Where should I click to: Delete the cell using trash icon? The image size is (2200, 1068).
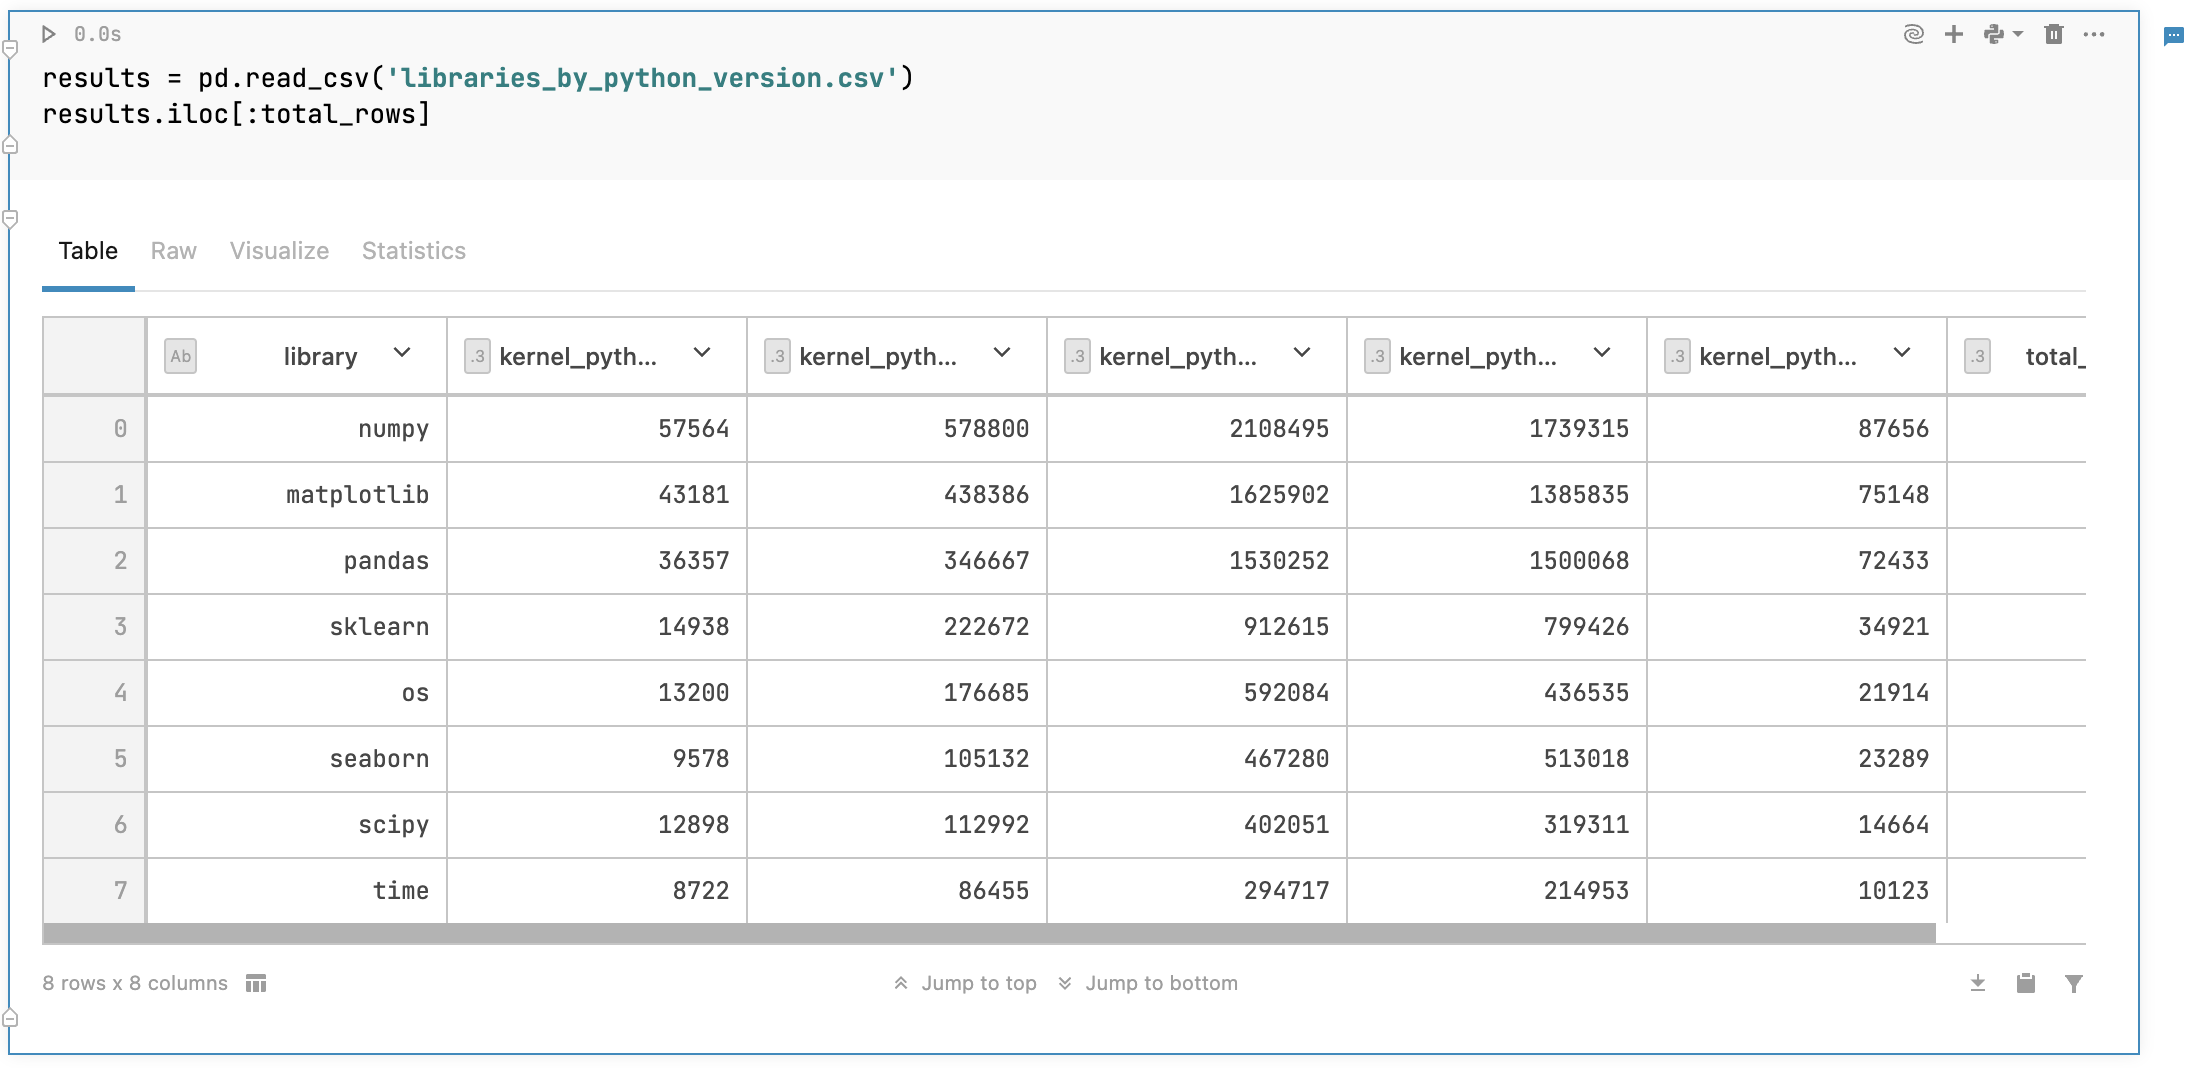tap(2052, 33)
